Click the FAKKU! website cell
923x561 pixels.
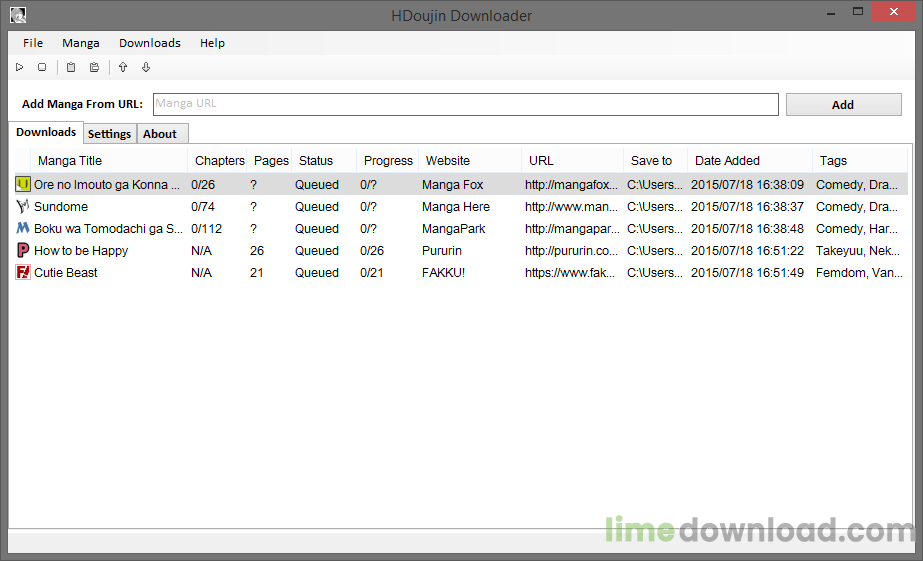443,273
